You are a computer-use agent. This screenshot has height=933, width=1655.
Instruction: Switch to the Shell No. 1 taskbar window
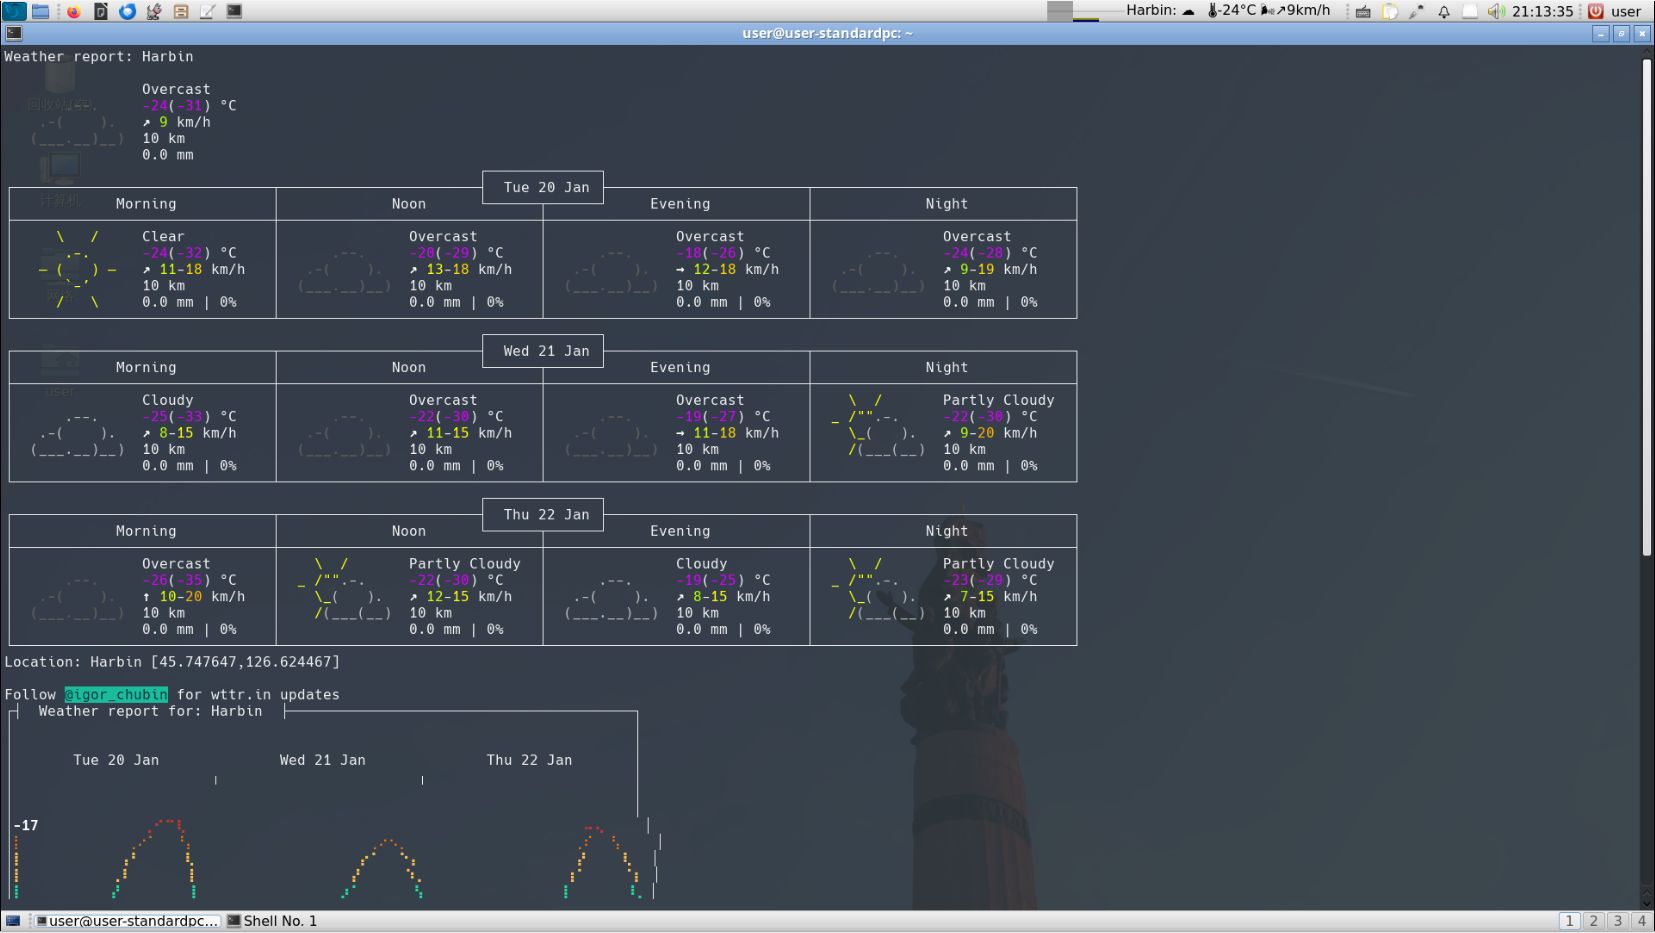click(x=272, y=921)
